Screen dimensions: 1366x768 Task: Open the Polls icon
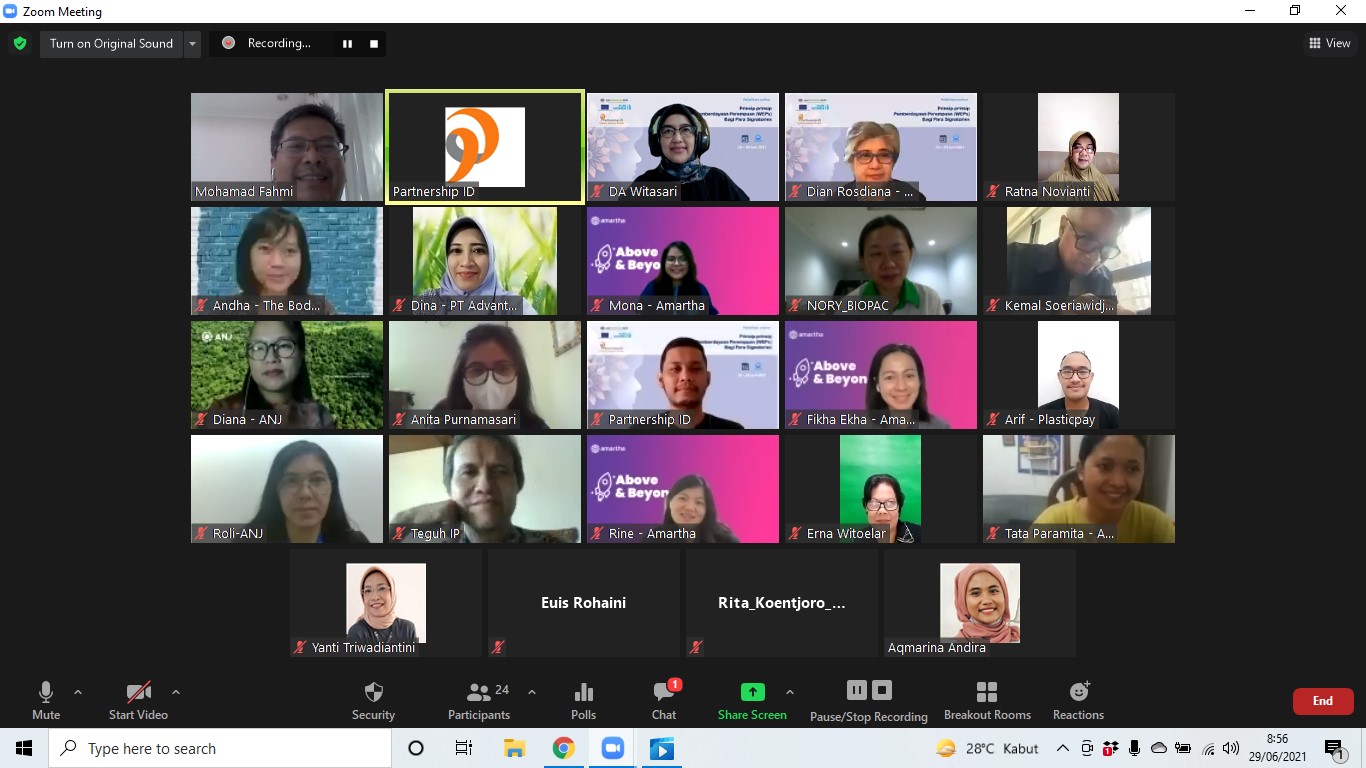(584, 700)
